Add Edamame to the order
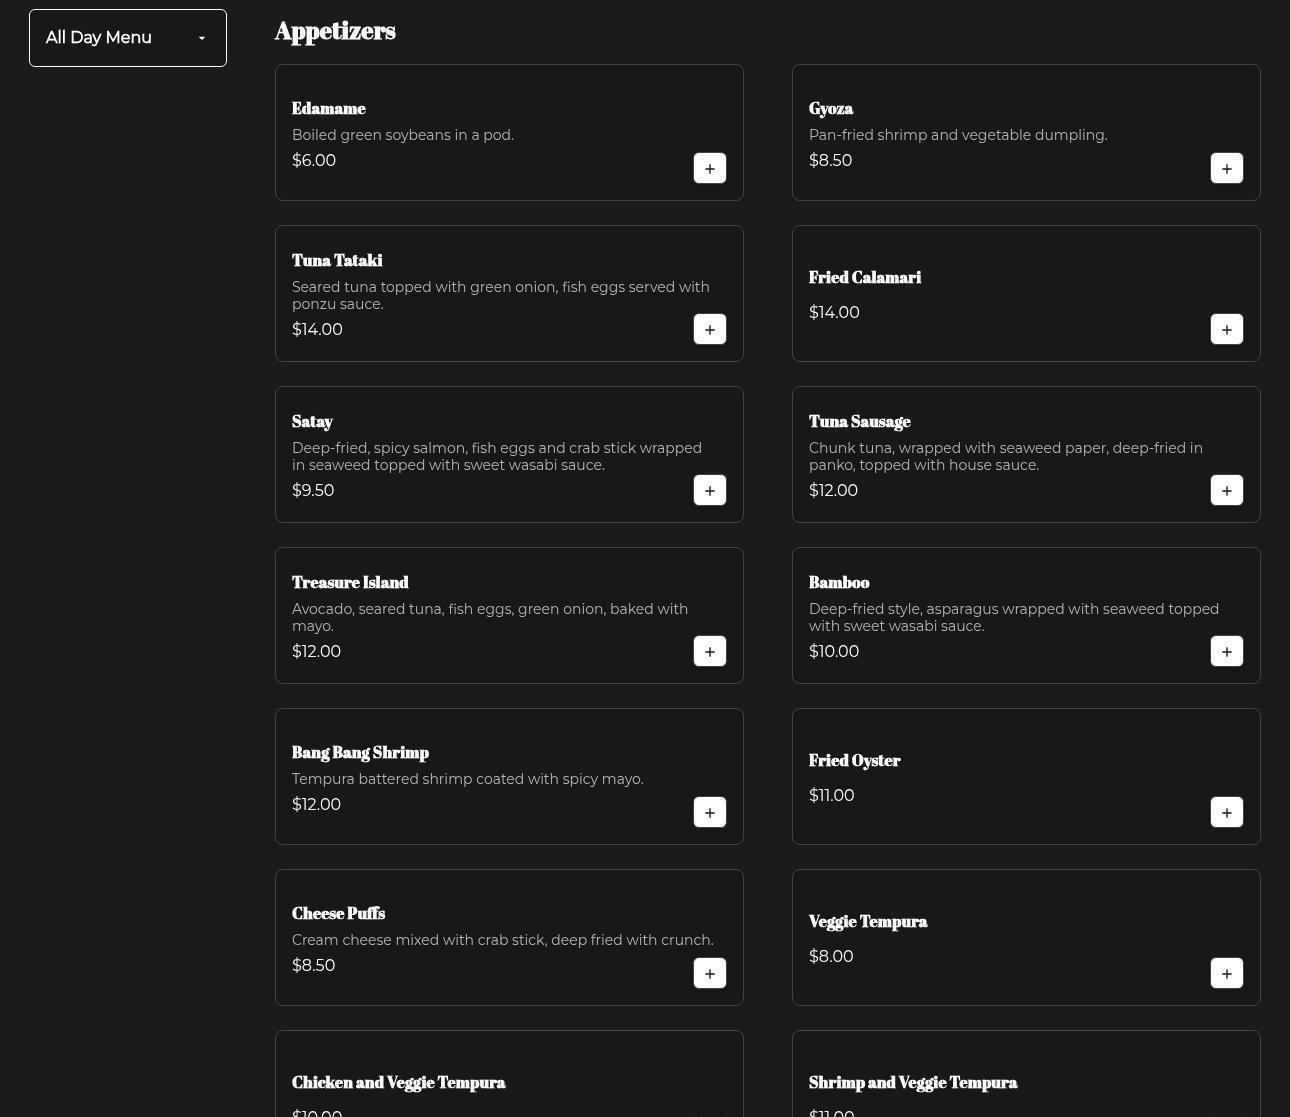The image size is (1290, 1117). point(710,168)
